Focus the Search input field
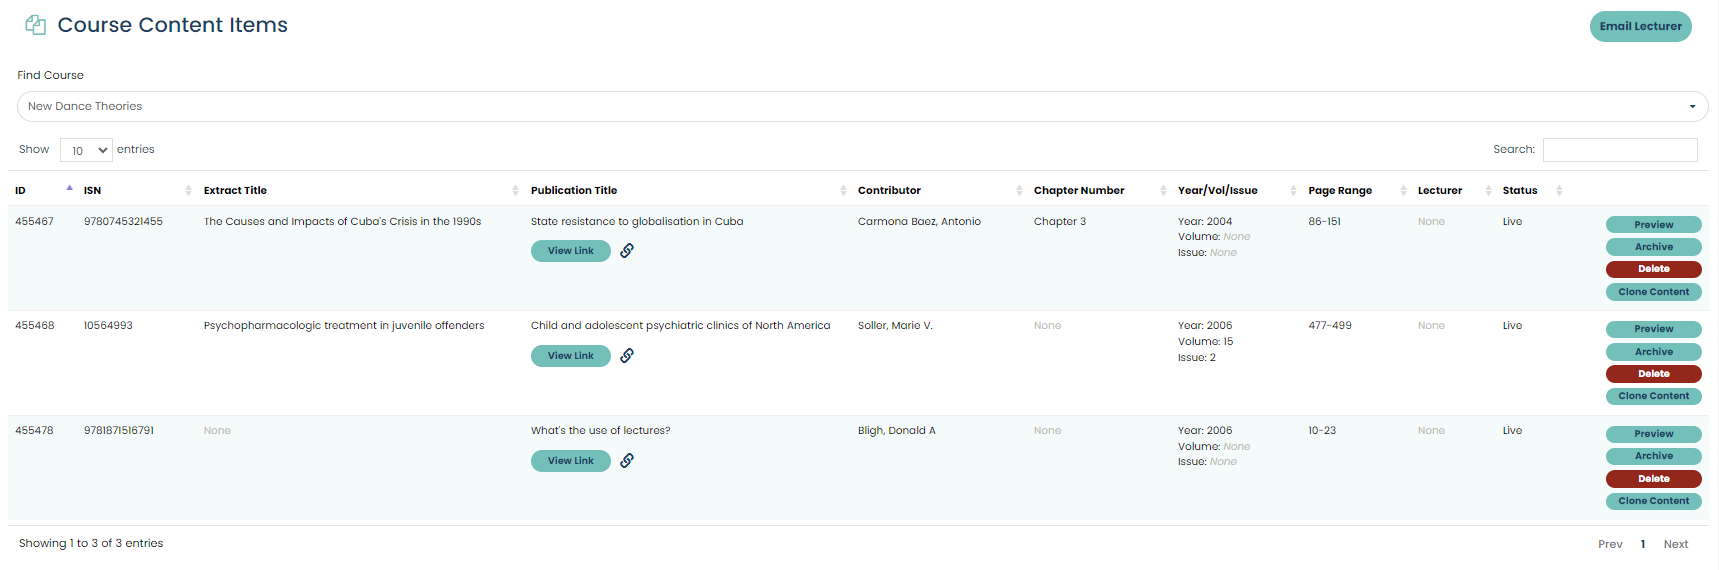The image size is (1719, 570). [x=1619, y=150]
